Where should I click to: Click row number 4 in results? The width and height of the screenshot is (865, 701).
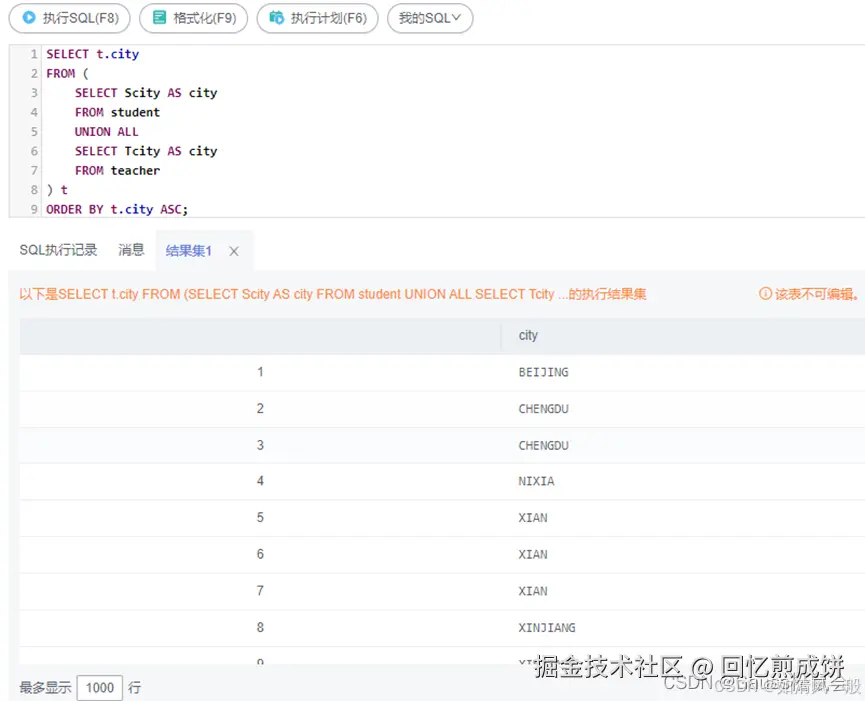coord(260,481)
